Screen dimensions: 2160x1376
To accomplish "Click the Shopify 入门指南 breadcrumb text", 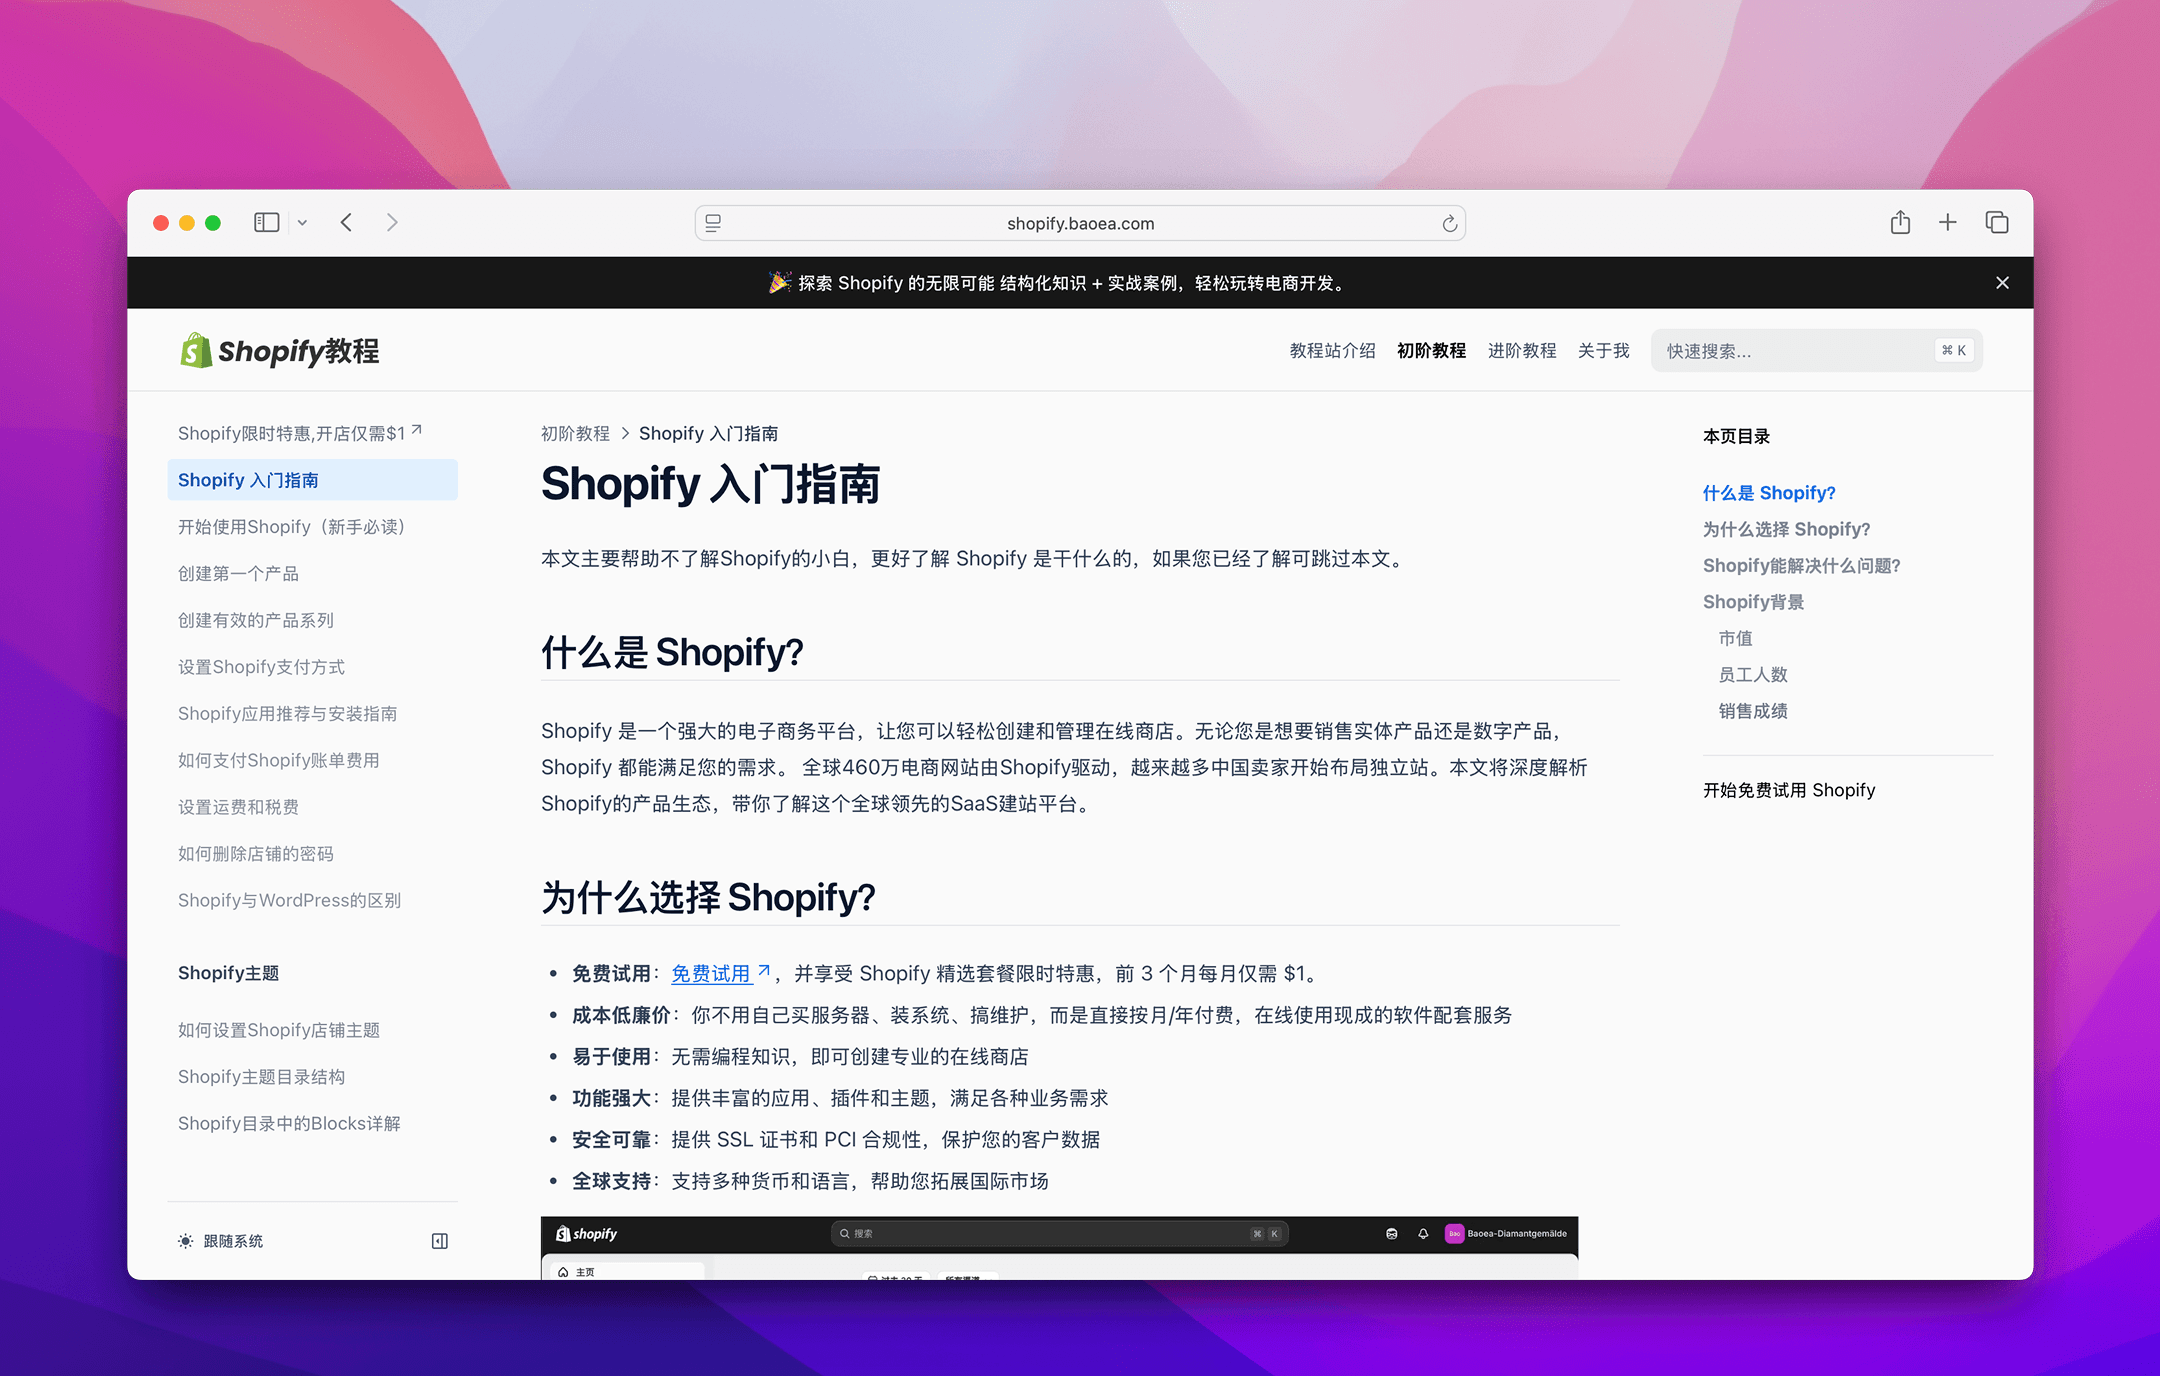I will coord(708,433).
